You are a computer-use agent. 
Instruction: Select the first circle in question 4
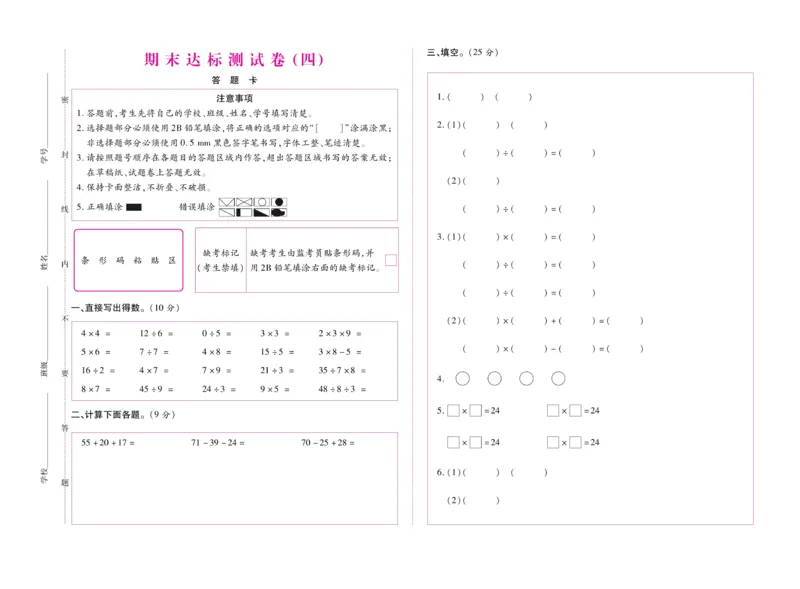click(x=463, y=378)
